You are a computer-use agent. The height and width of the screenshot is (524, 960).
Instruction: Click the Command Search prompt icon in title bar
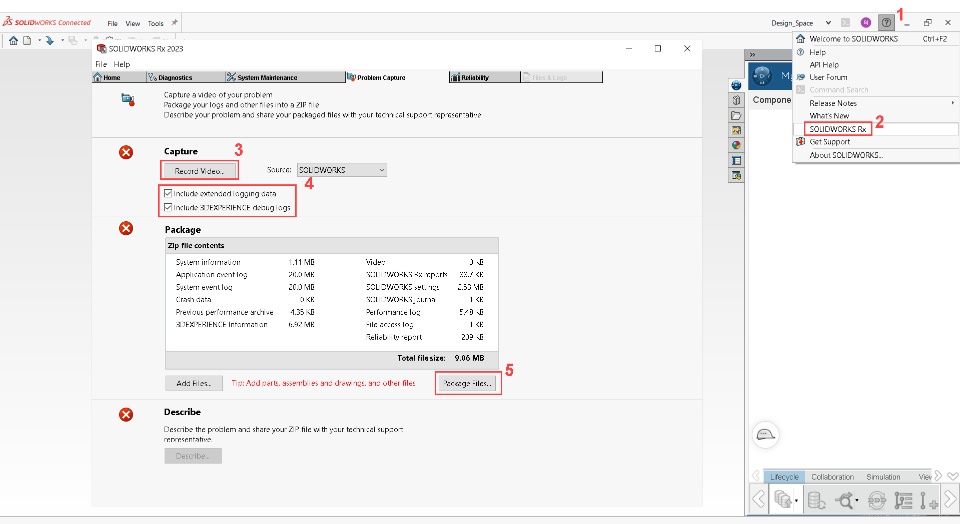[846, 23]
